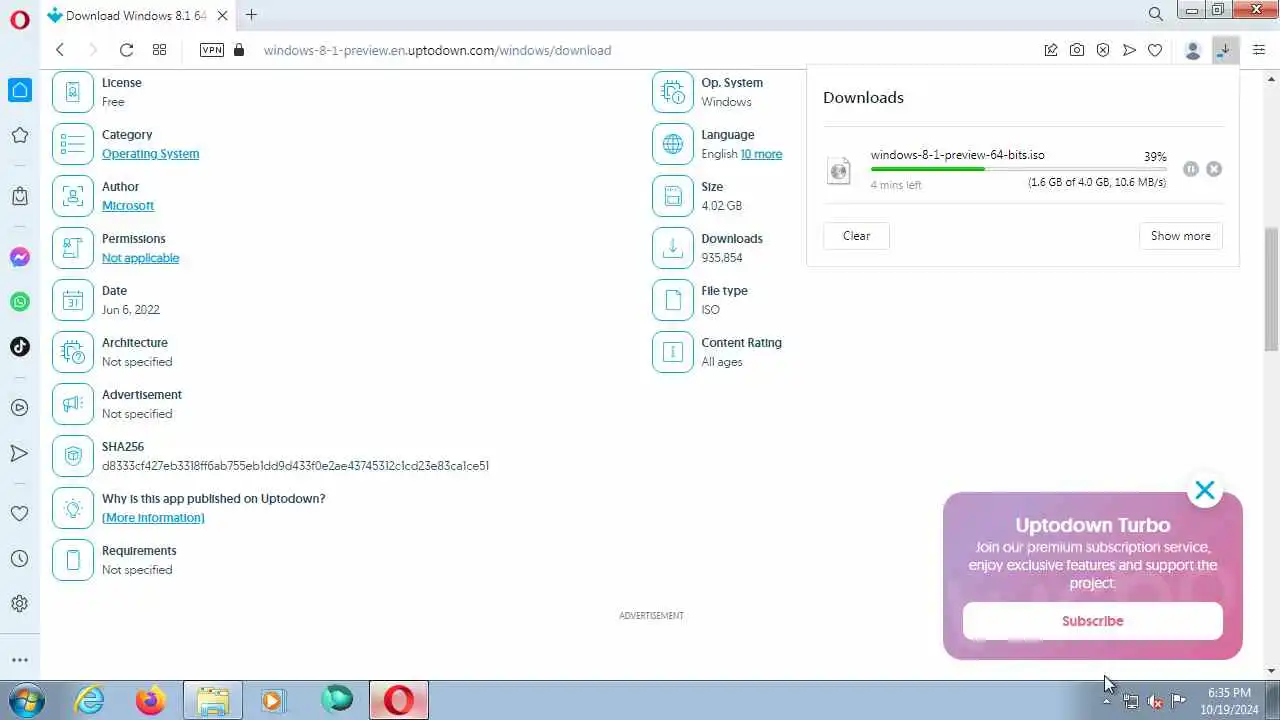Screen dimensions: 1280x720
Task: Open windows-8-1-preview-64-bits.iso file entry
Action: point(957,155)
